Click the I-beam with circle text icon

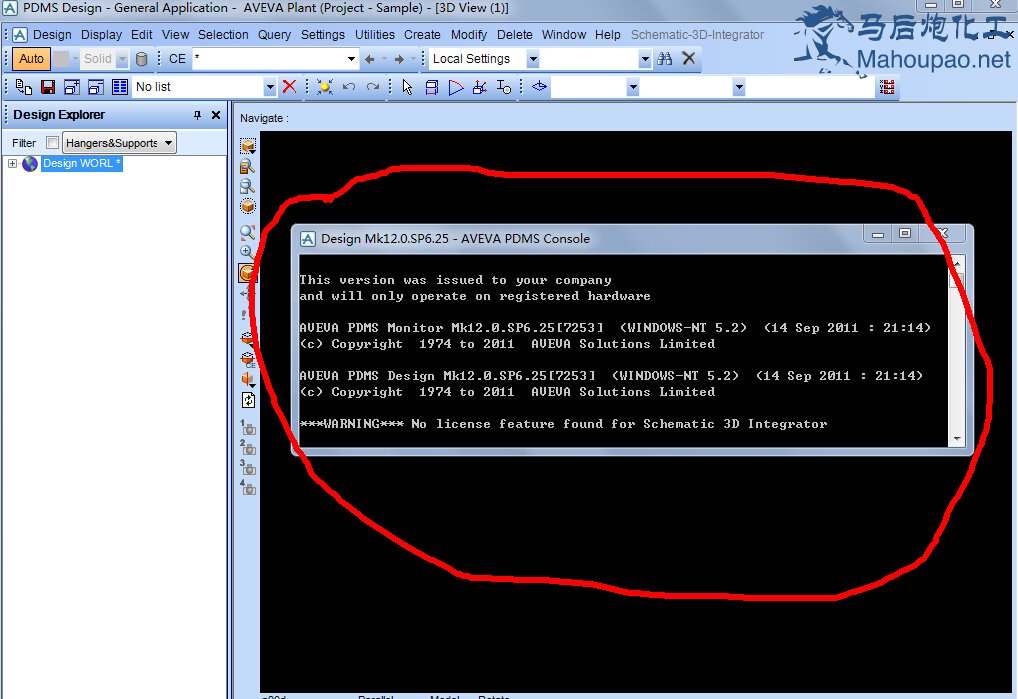pos(504,87)
